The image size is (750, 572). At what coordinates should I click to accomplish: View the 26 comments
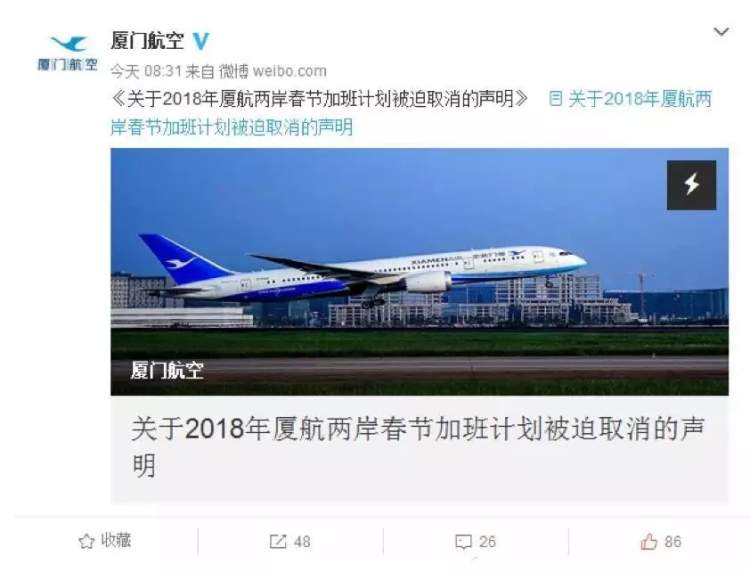click(x=487, y=541)
